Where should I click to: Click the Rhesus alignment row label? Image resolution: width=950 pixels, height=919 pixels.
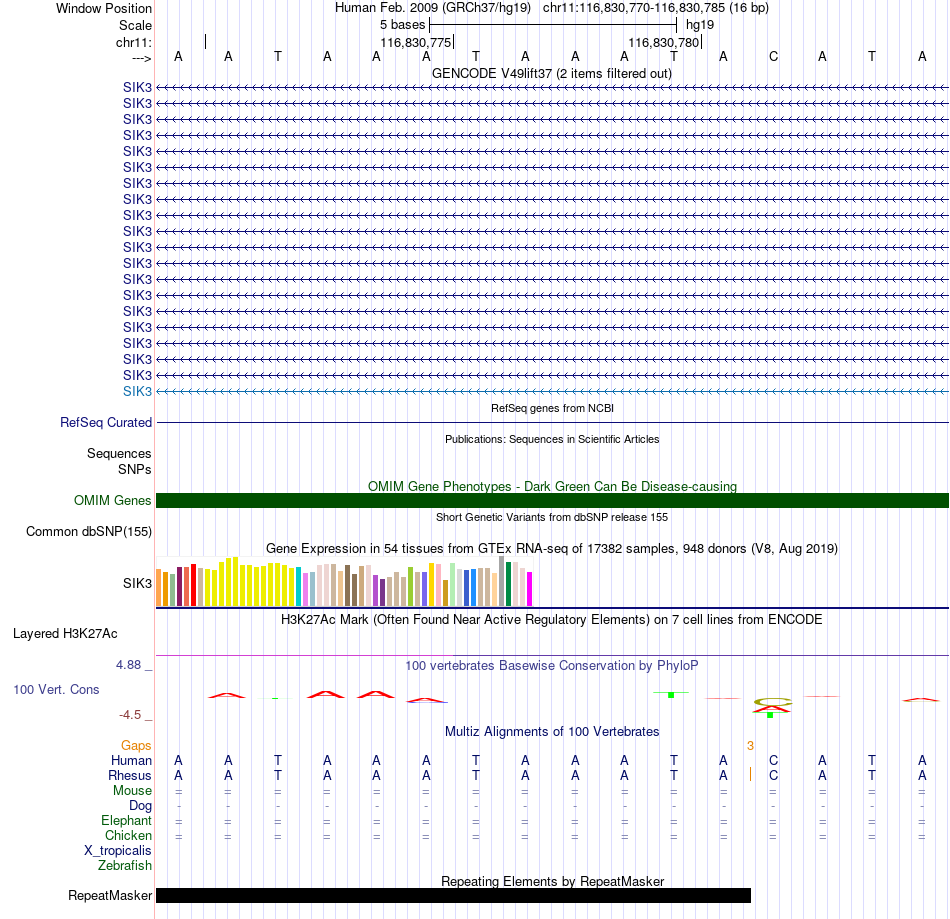(130, 776)
